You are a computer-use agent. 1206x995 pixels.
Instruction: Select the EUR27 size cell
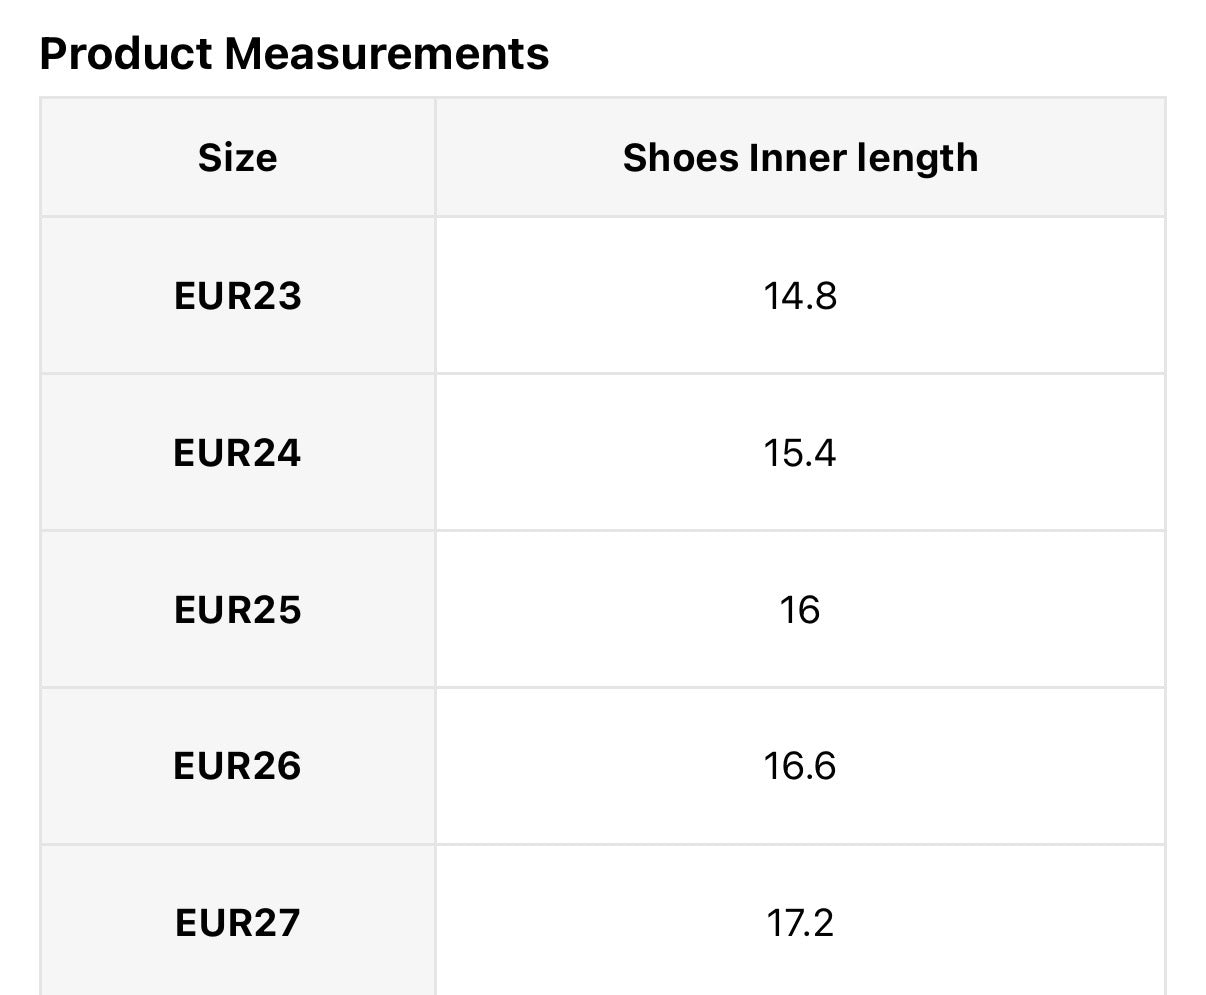coord(237,922)
